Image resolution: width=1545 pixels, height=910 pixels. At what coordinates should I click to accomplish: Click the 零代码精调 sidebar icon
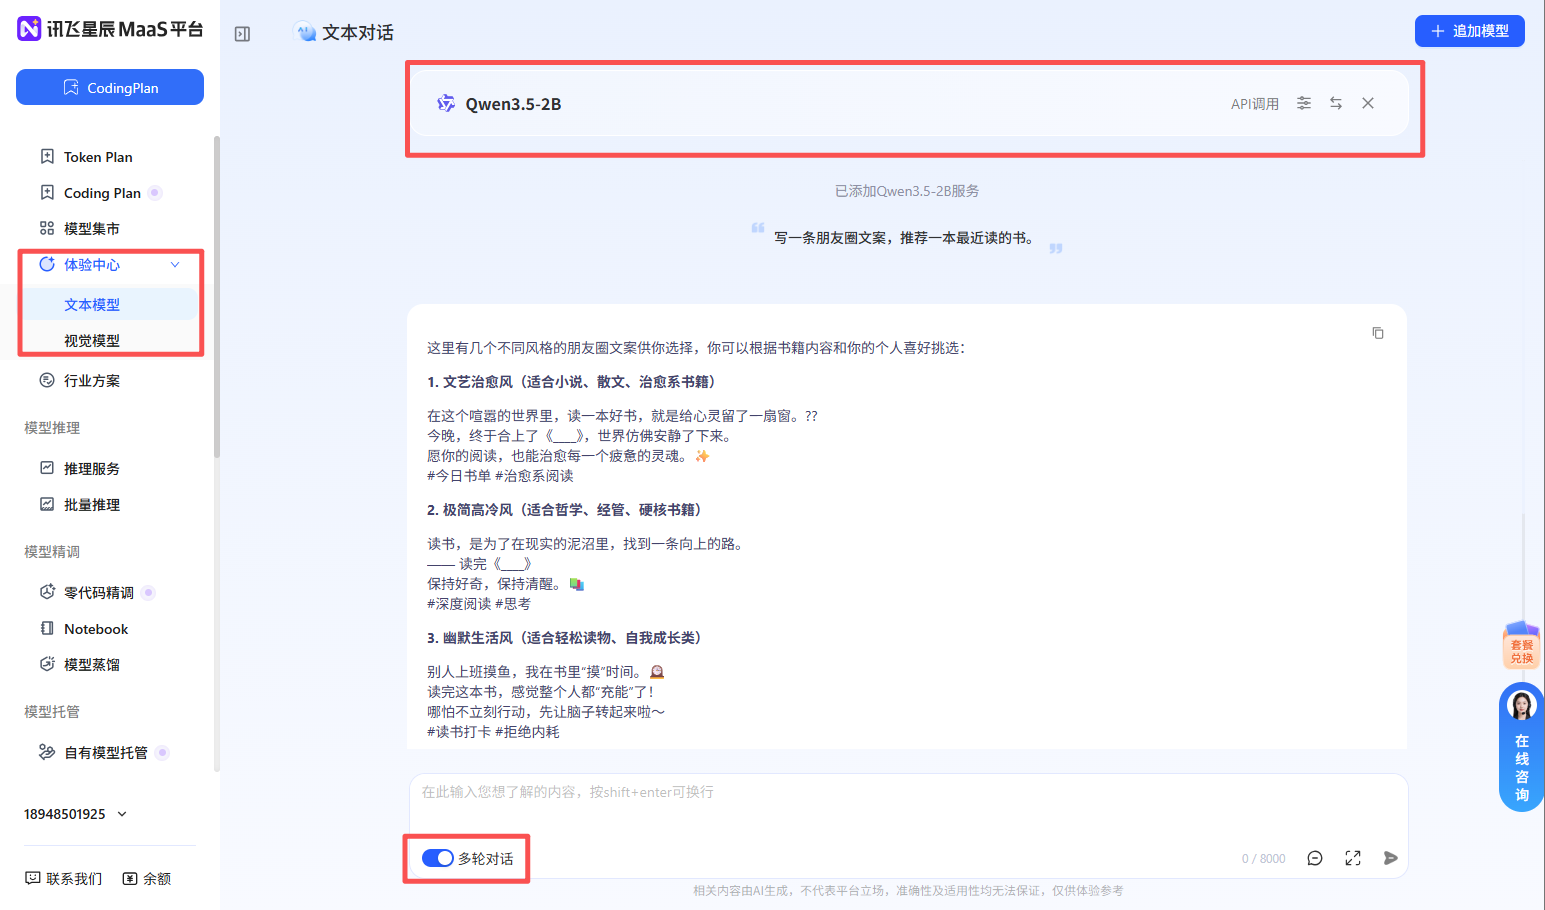pyautogui.click(x=47, y=592)
